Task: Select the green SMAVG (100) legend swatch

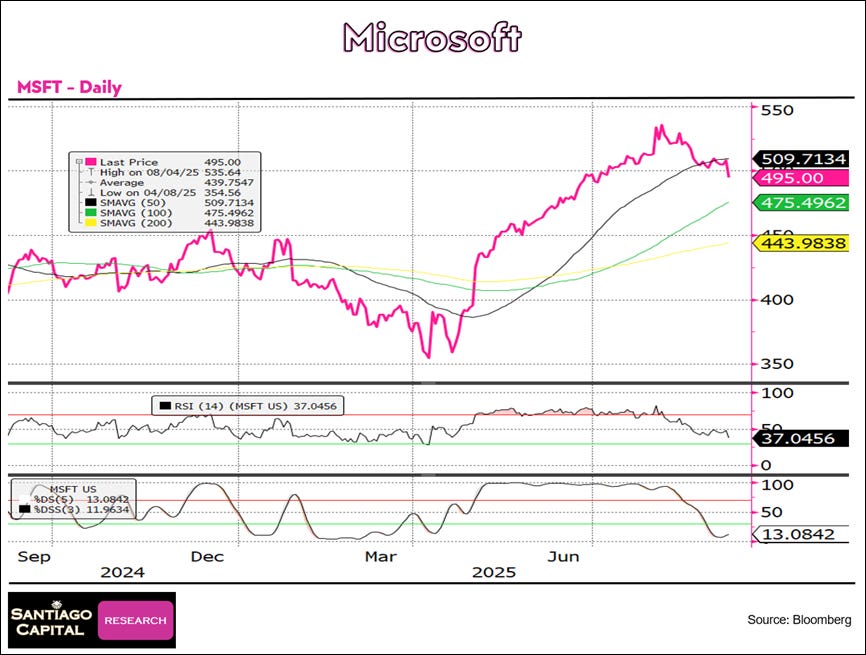Action: [x=91, y=213]
